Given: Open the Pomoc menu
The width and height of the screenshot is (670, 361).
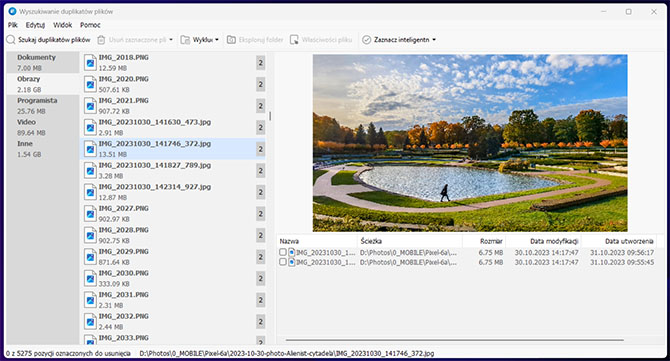Looking at the screenshot, I should (90, 25).
